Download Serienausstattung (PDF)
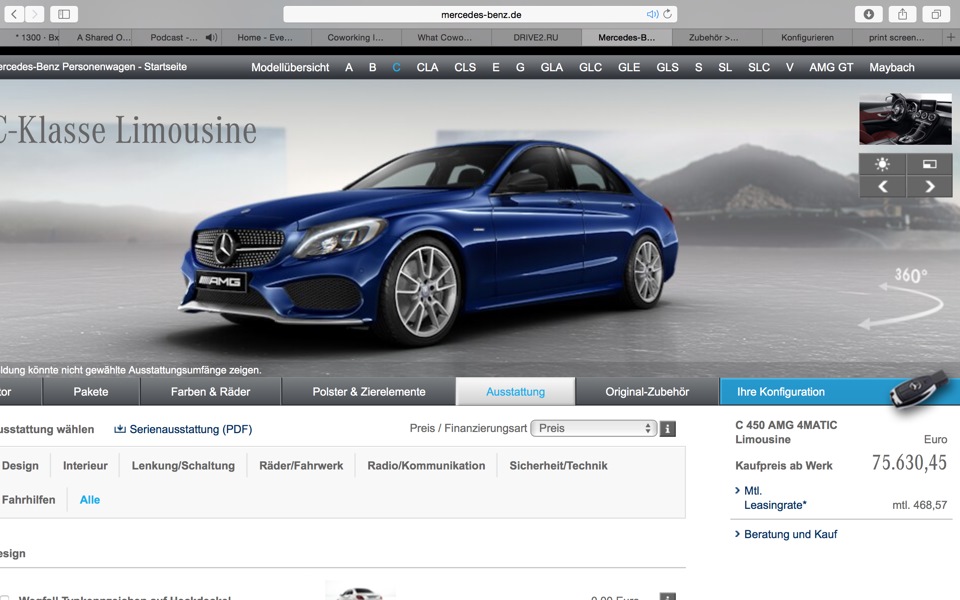The width and height of the screenshot is (960, 600). pyautogui.click(x=183, y=429)
